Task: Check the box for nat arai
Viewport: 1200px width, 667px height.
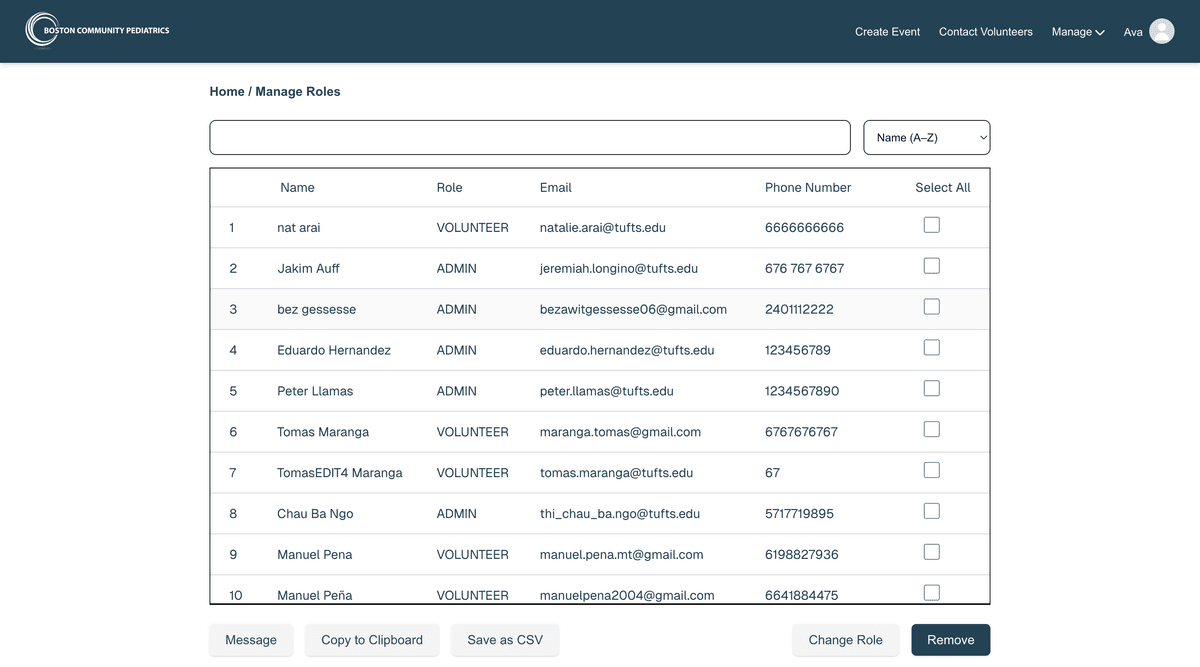Action: [x=931, y=225]
